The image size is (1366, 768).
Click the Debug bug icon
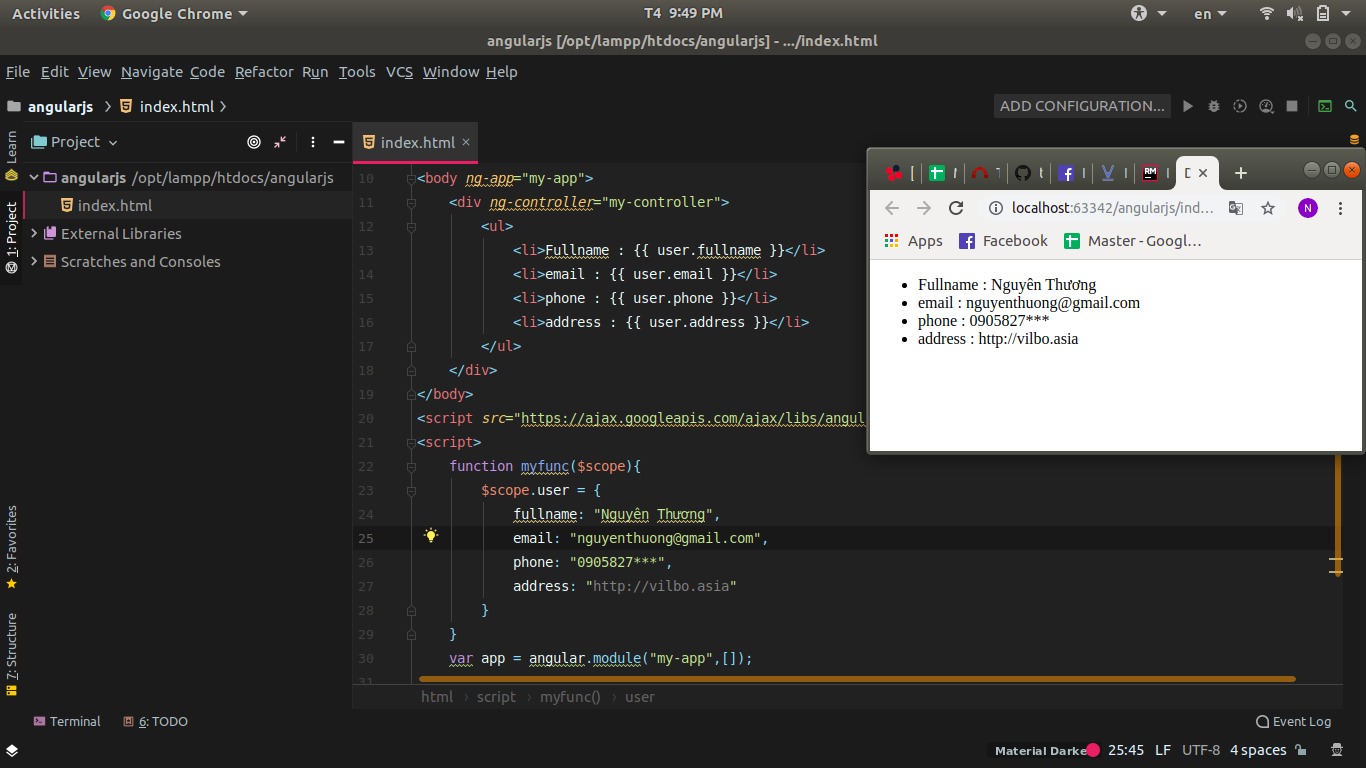(1214, 106)
